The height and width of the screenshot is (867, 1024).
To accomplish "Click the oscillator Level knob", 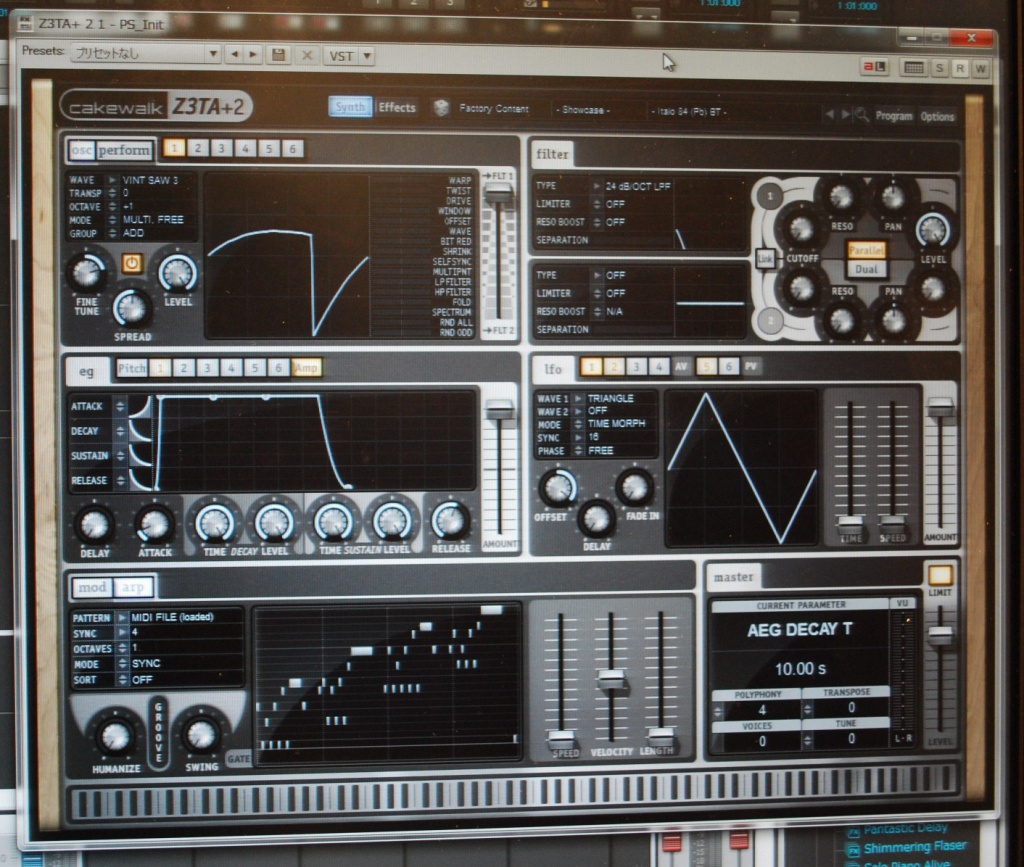I will pos(178,273).
